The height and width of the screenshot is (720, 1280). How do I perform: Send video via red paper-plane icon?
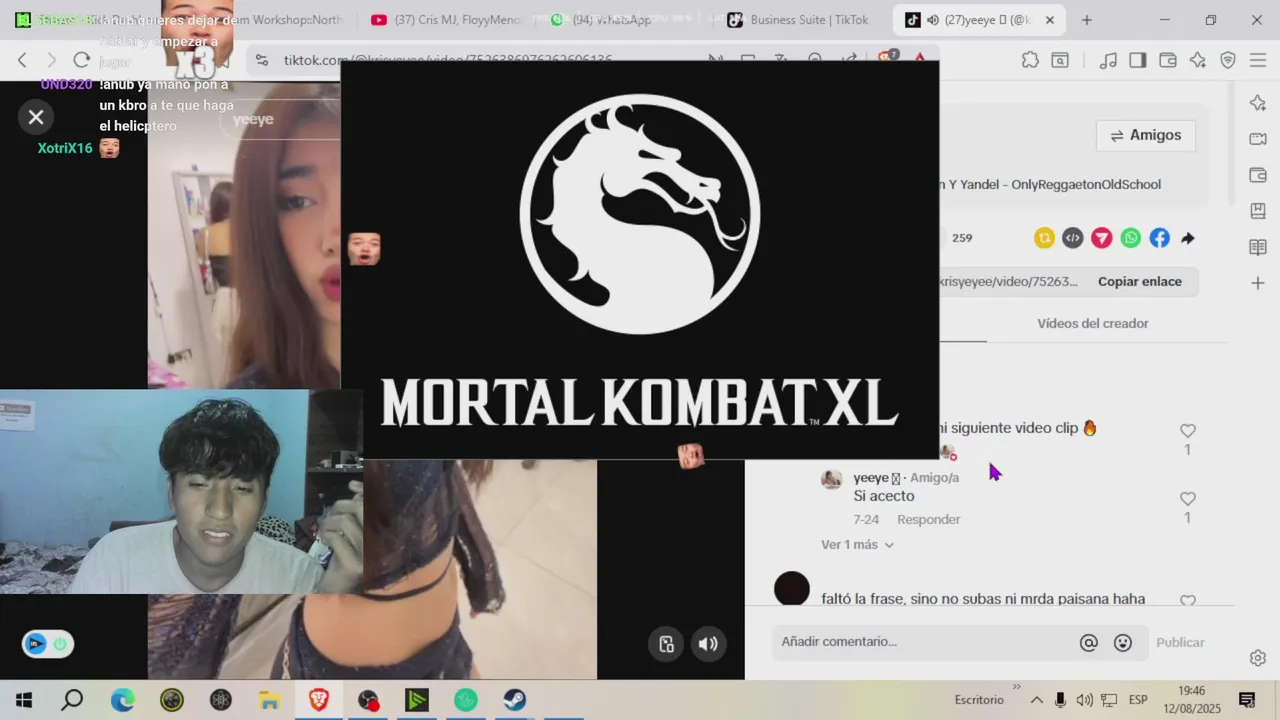(1102, 238)
